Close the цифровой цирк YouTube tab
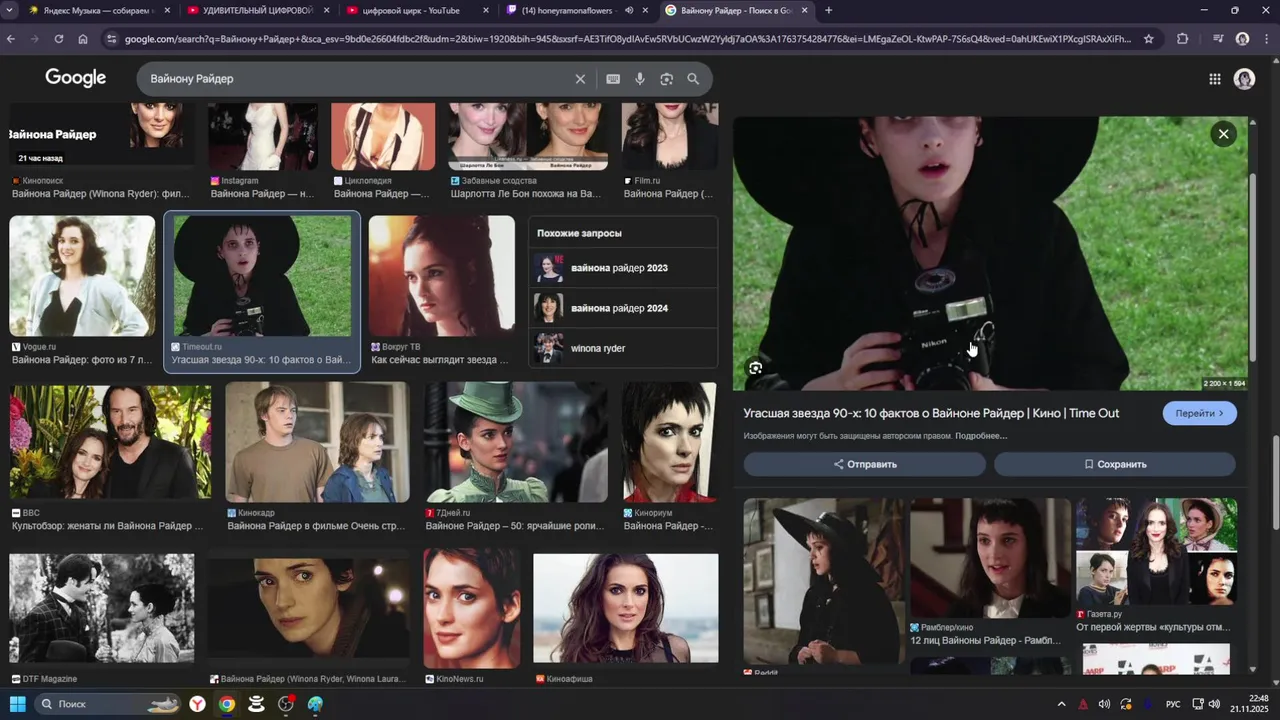Screen dimensions: 1280x720 (486, 11)
